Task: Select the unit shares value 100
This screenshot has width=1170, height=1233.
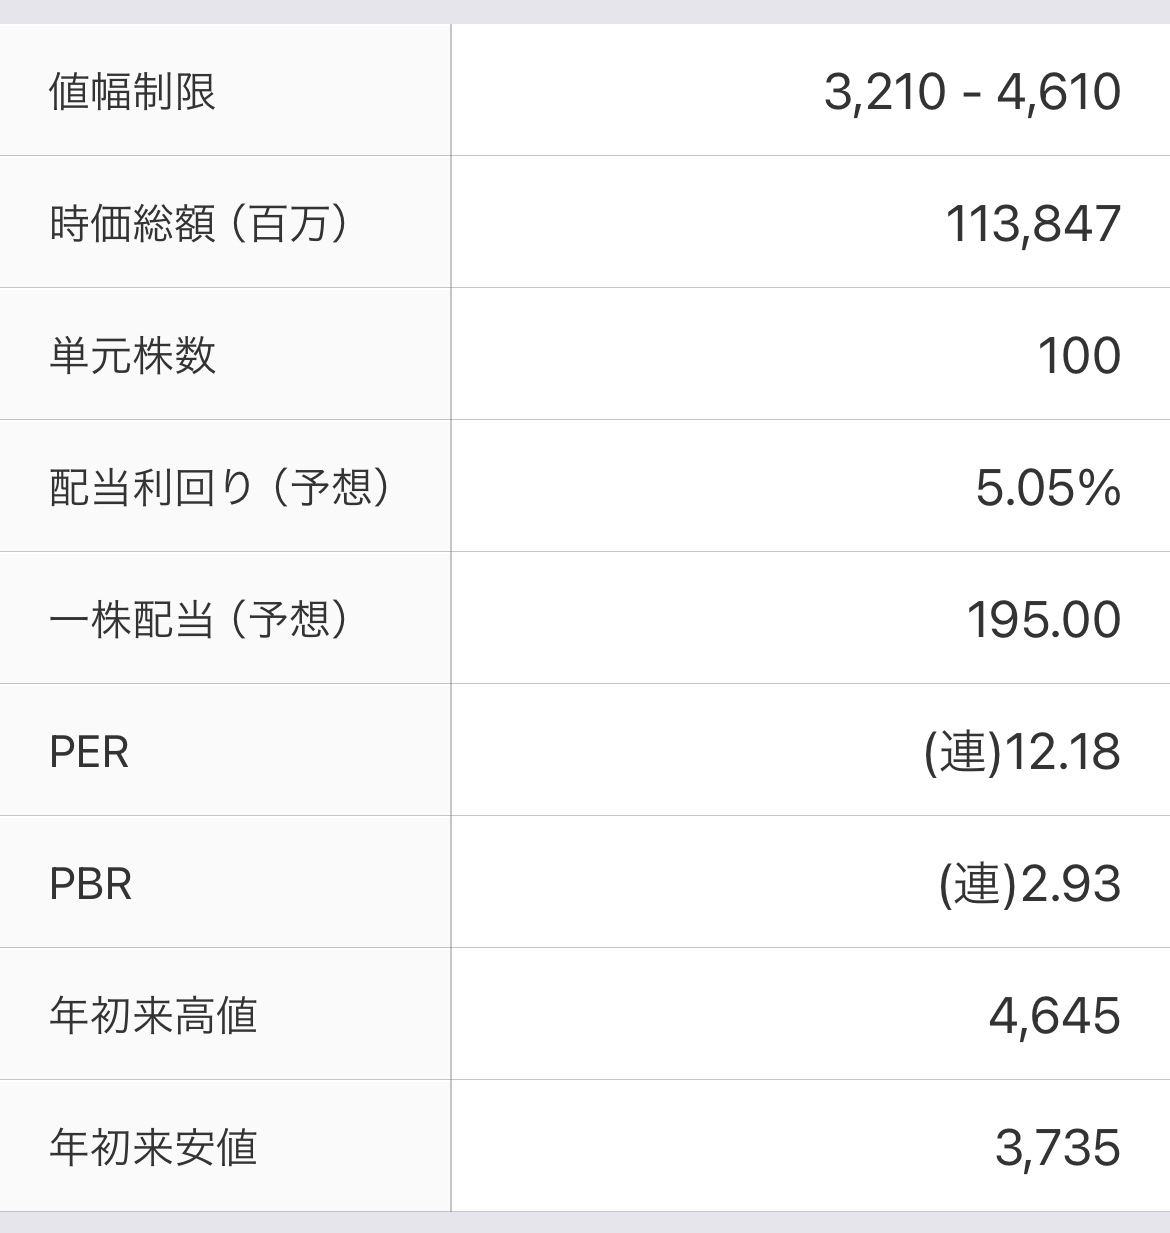Action: click(1079, 356)
